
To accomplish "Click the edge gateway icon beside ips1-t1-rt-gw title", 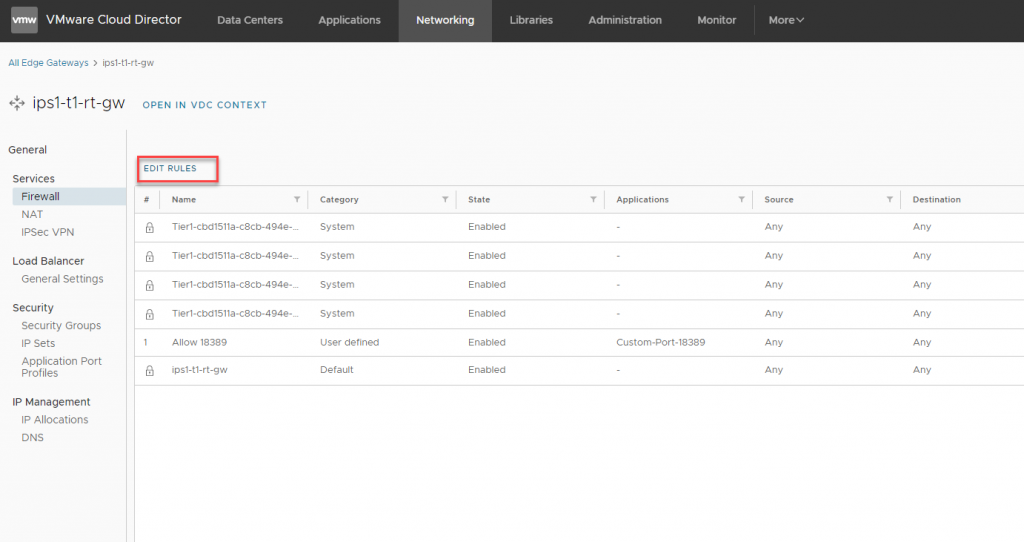I will coord(16,103).
